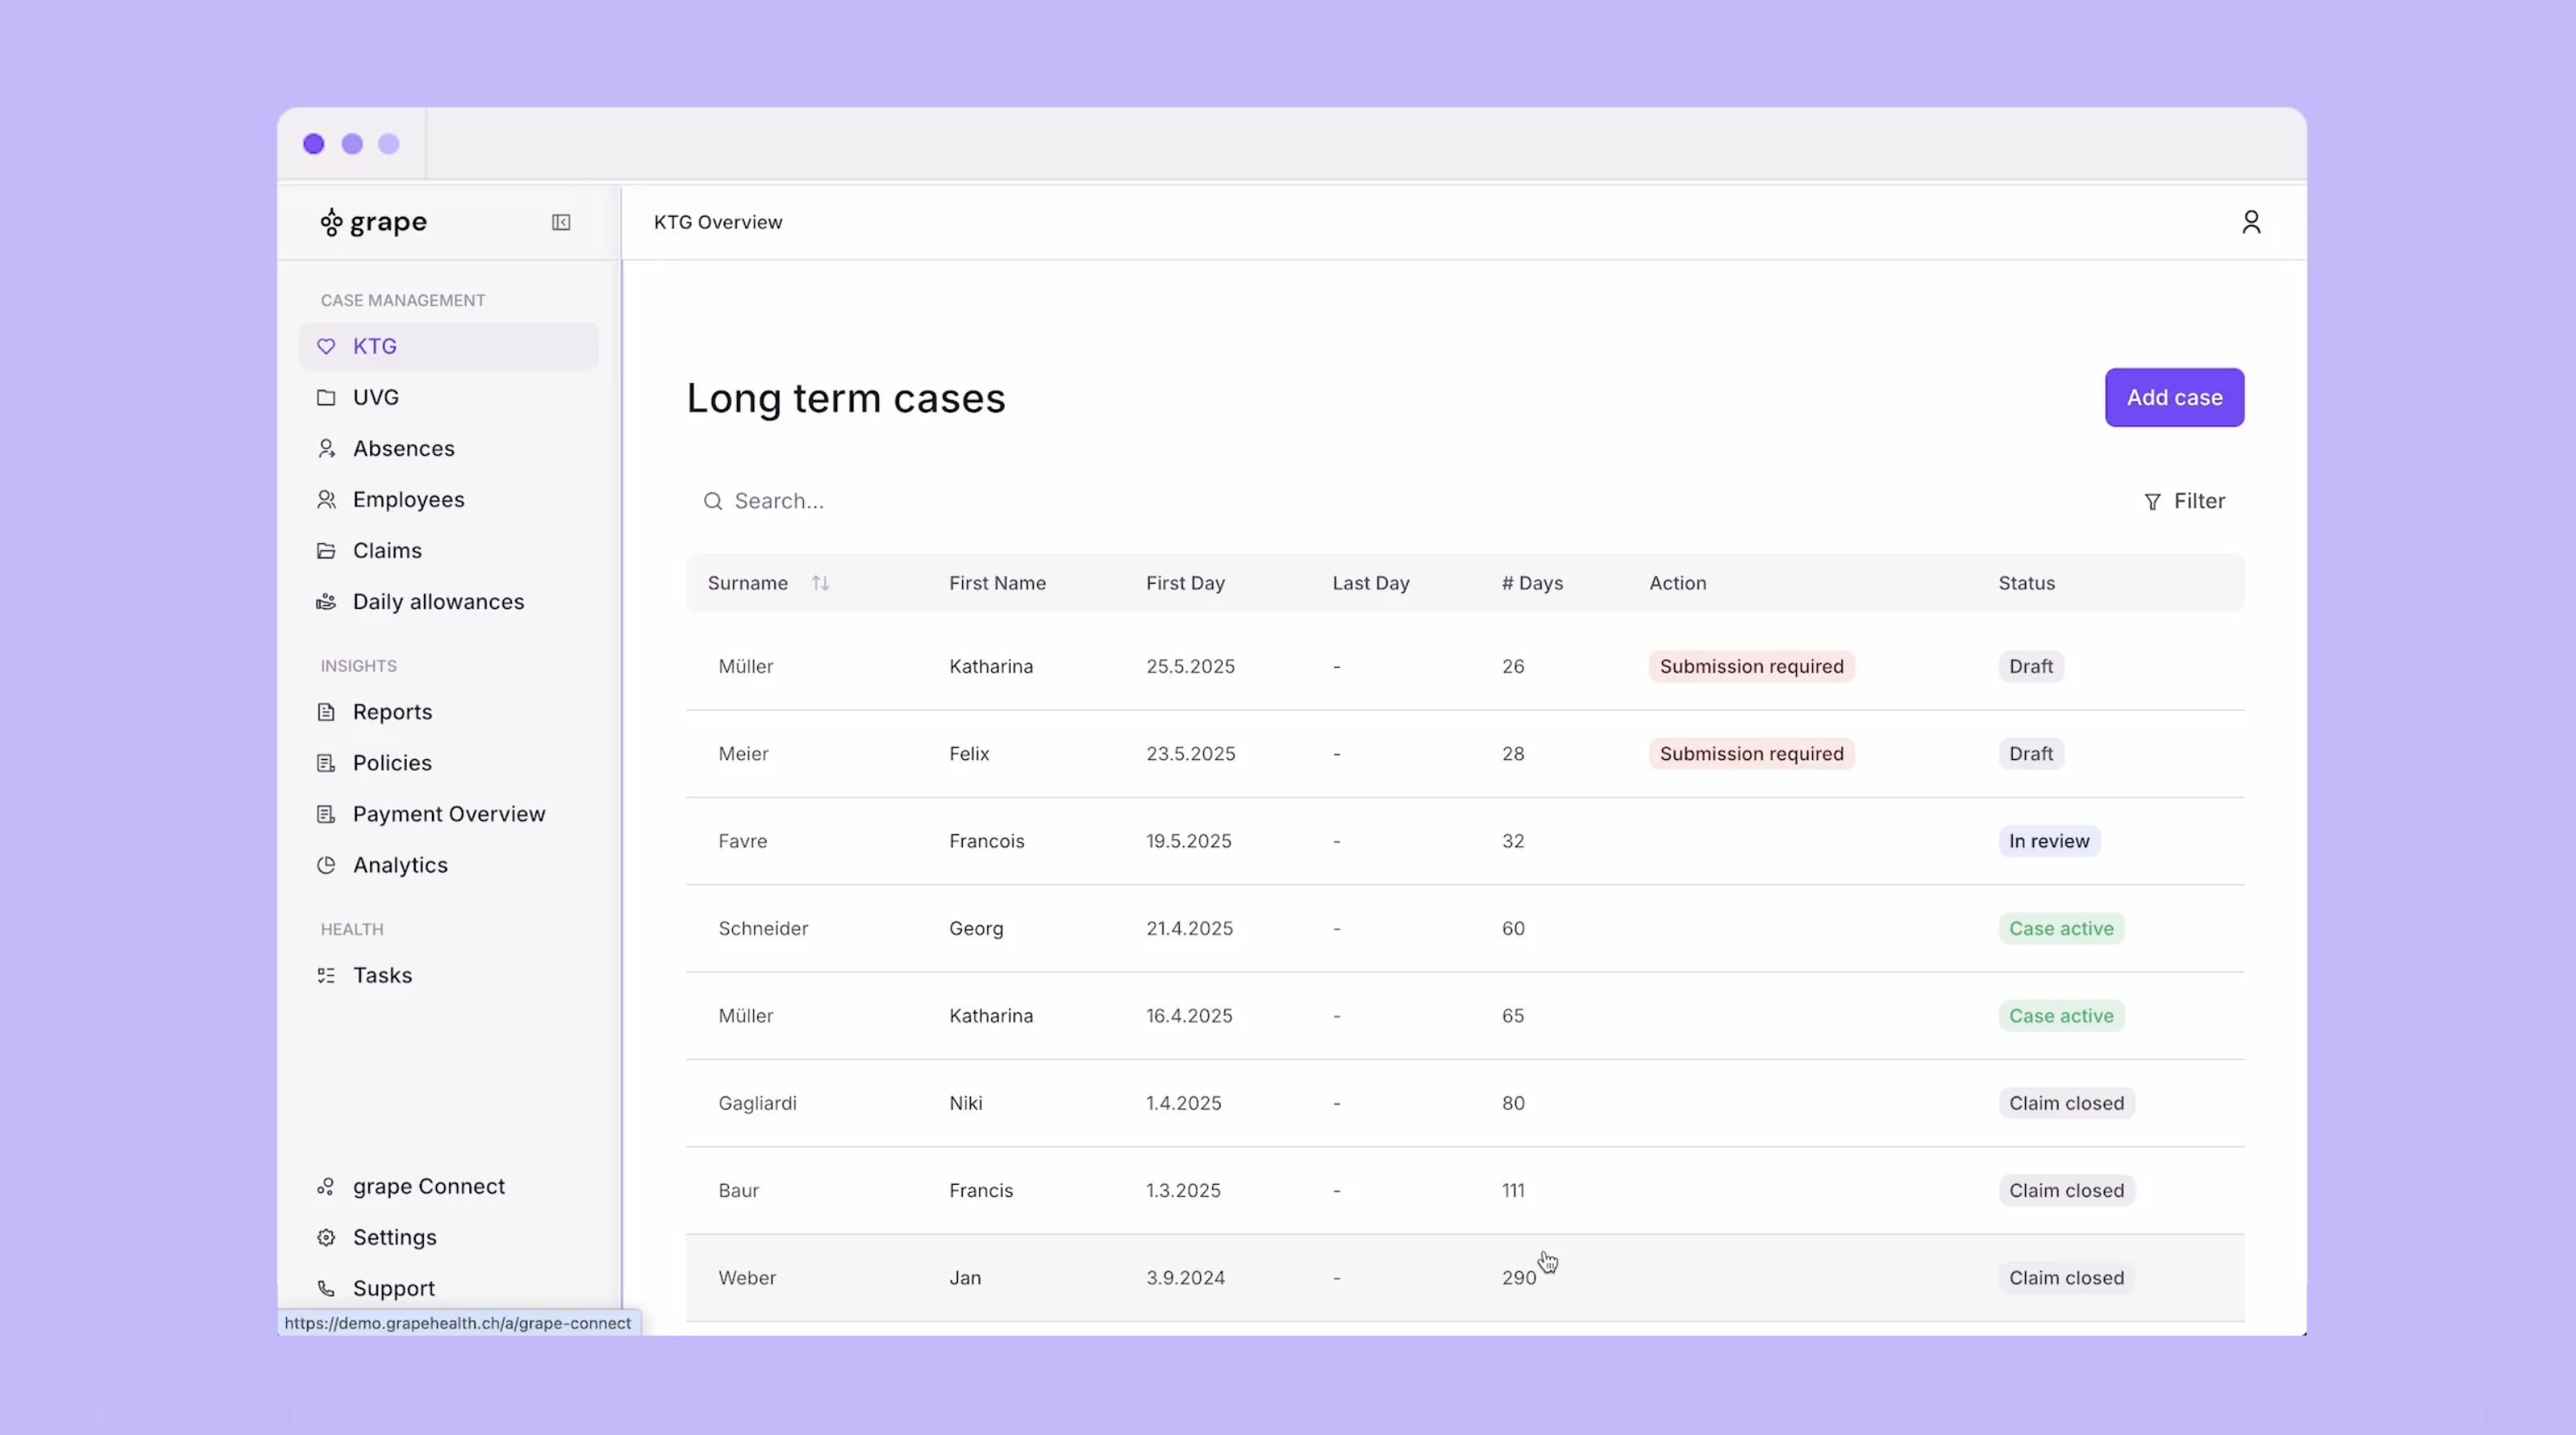Screen dimensions: 2576x1435
Task: Click the Support phone icon
Action: coord(326,1288)
